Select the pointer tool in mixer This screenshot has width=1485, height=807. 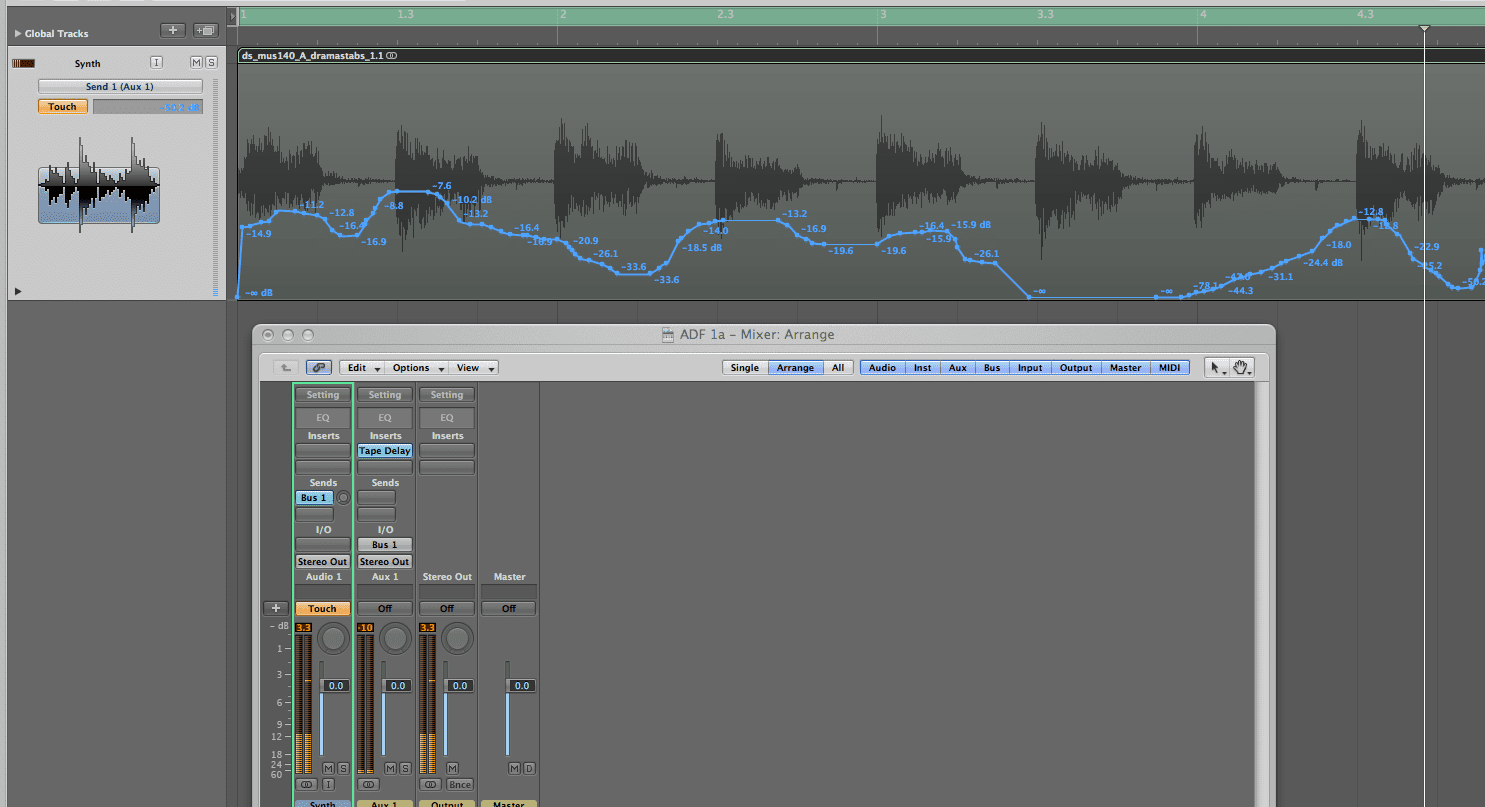pyautogui.click(x=1217, y=368)
